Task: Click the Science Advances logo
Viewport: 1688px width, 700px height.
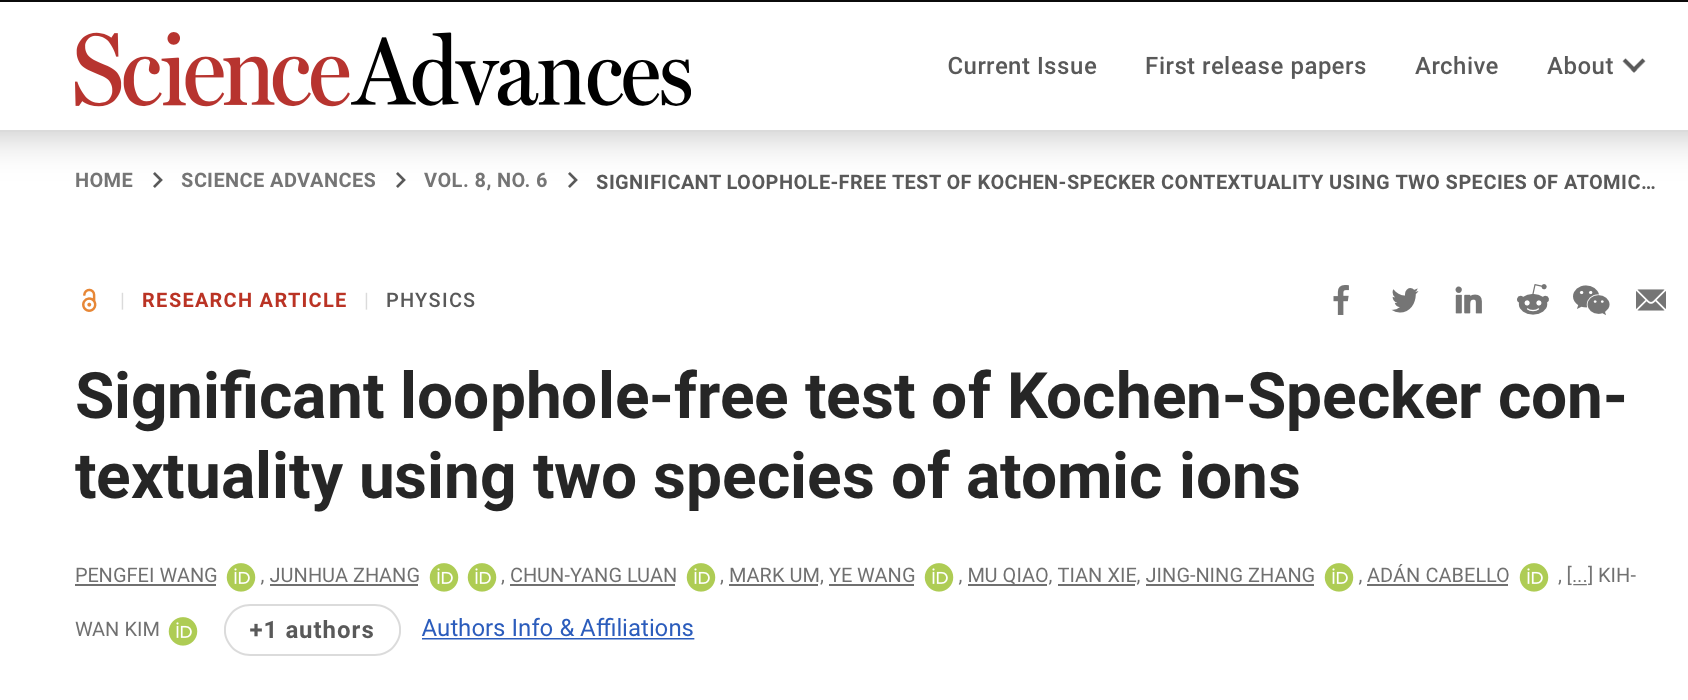Action: [383, 70]
